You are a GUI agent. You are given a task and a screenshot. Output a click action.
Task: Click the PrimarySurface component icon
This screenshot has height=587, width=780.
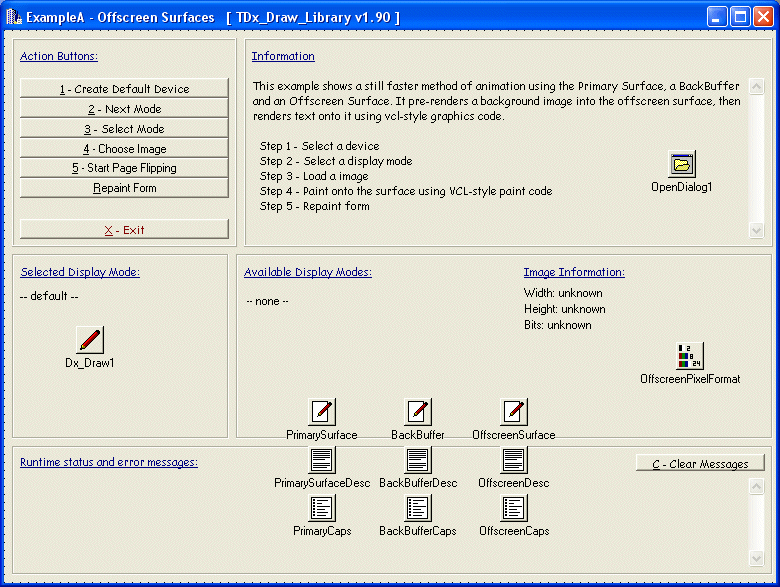click(x=322, y=411)
